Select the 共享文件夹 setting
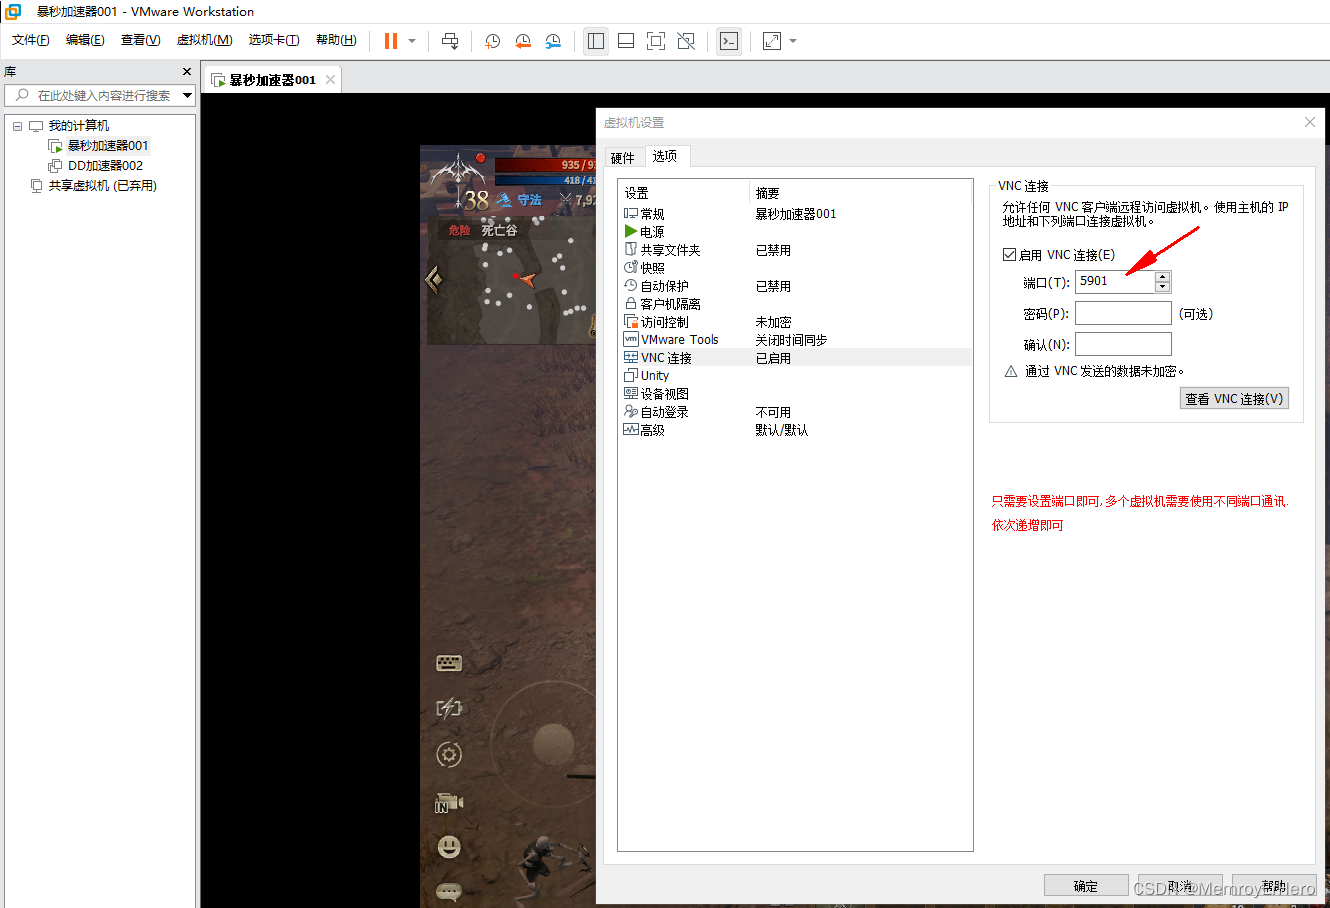1330x908 pixels. (670, 250)
